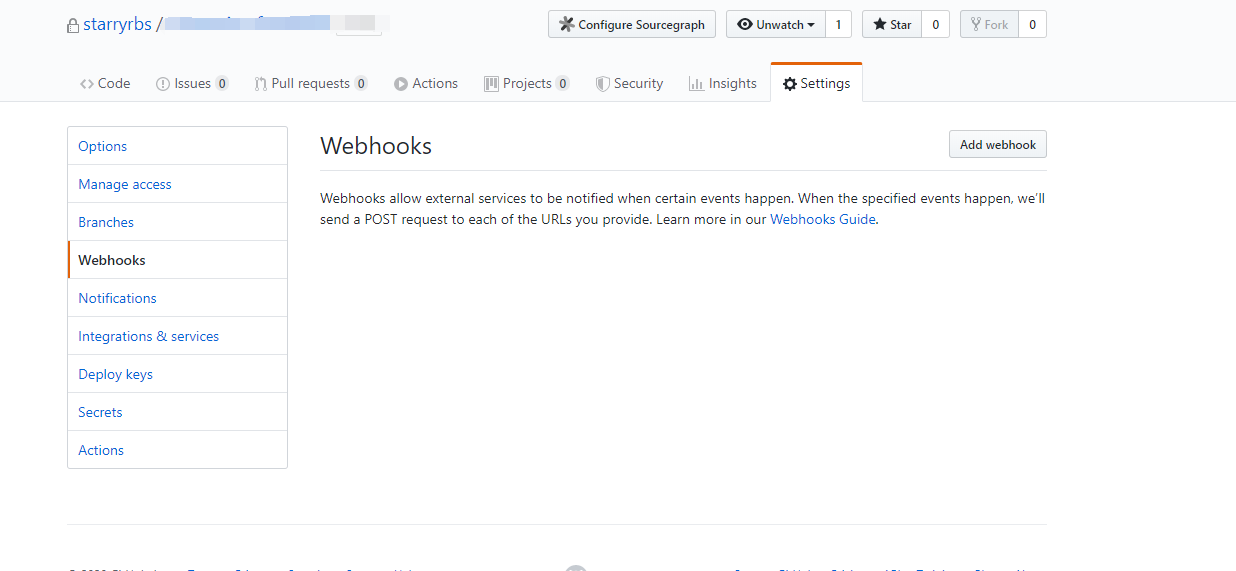
Task: Select Options in the settings sidebar
Action: pyautogui.click(x=103, y=146)
